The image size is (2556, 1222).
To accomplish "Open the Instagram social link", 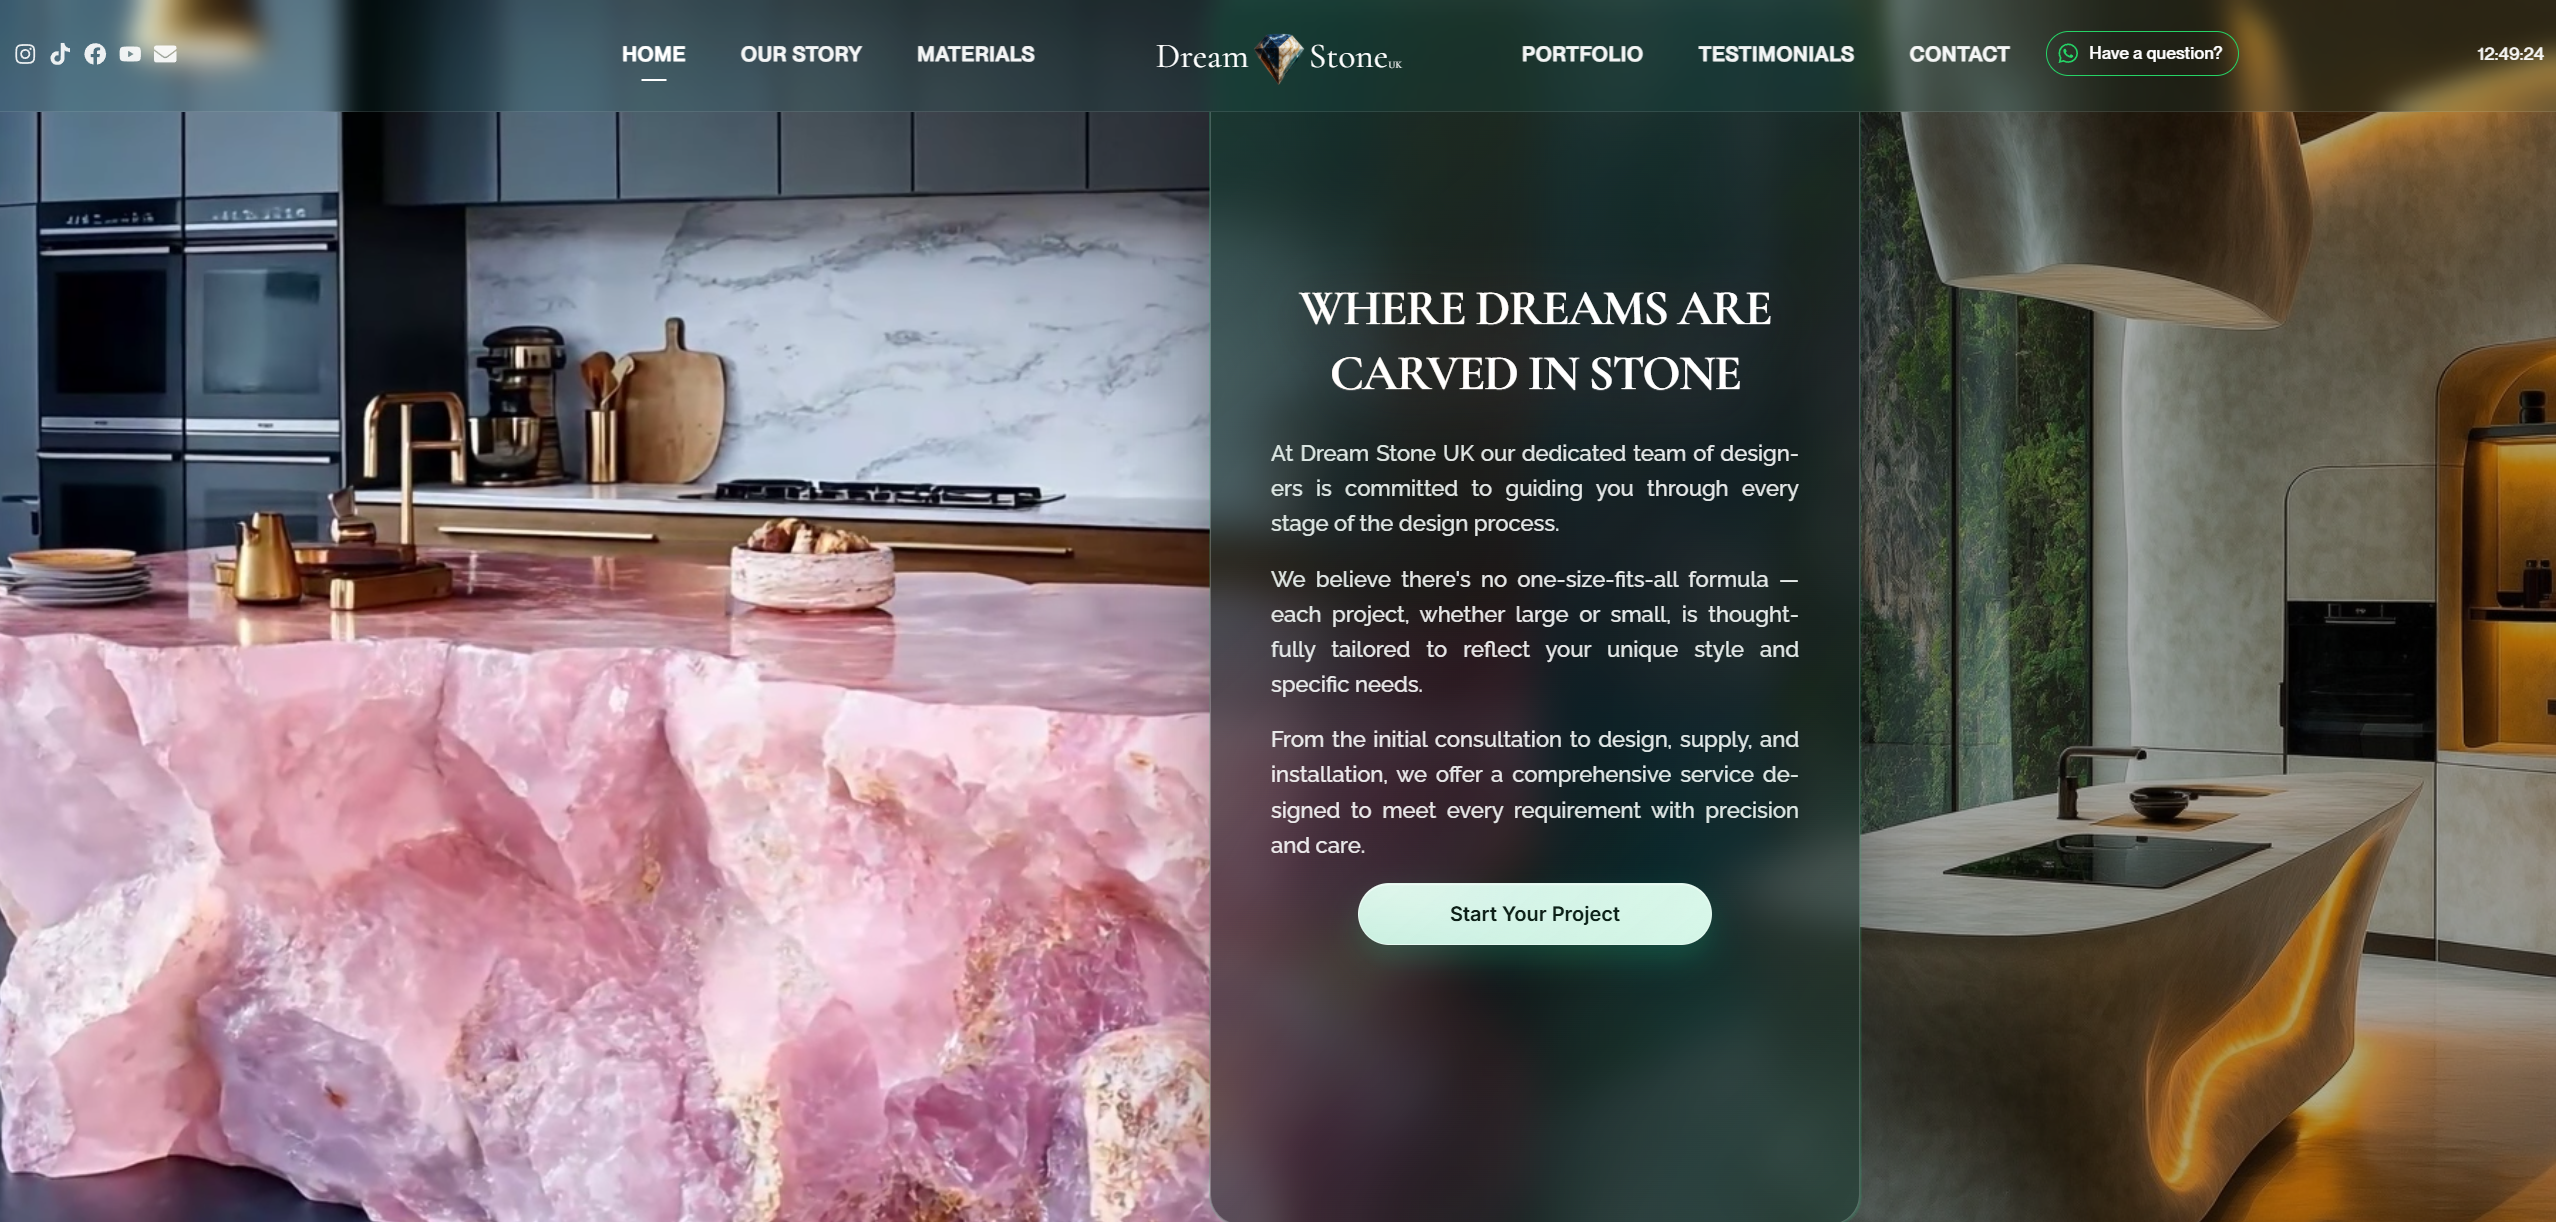I will click(25, 54).
